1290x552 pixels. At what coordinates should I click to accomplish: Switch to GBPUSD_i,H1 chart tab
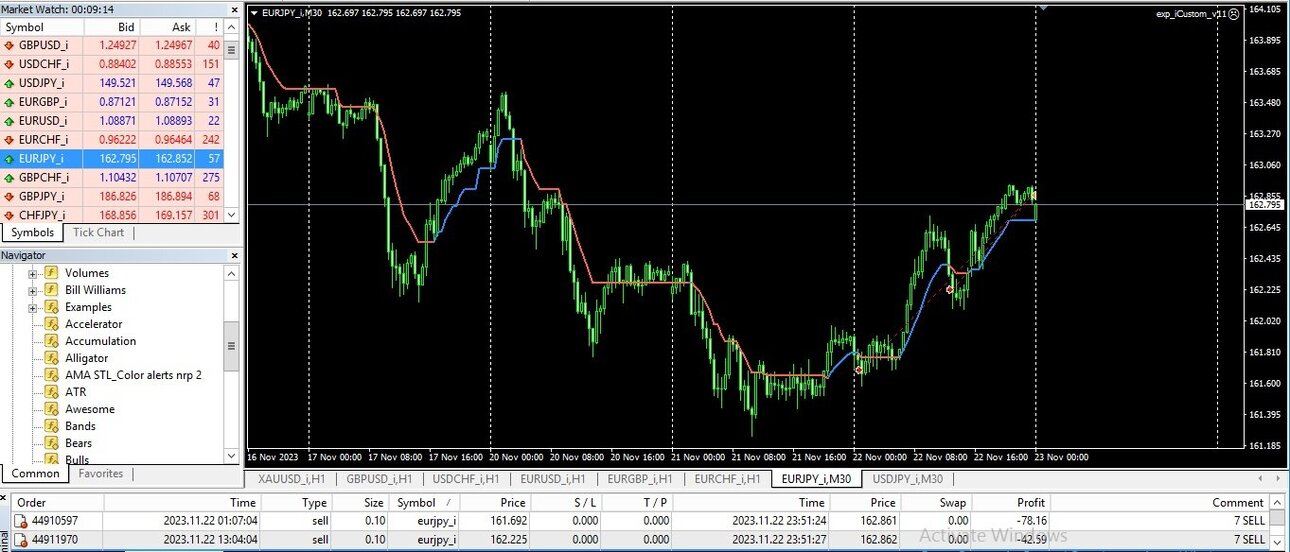click(379, 479)
